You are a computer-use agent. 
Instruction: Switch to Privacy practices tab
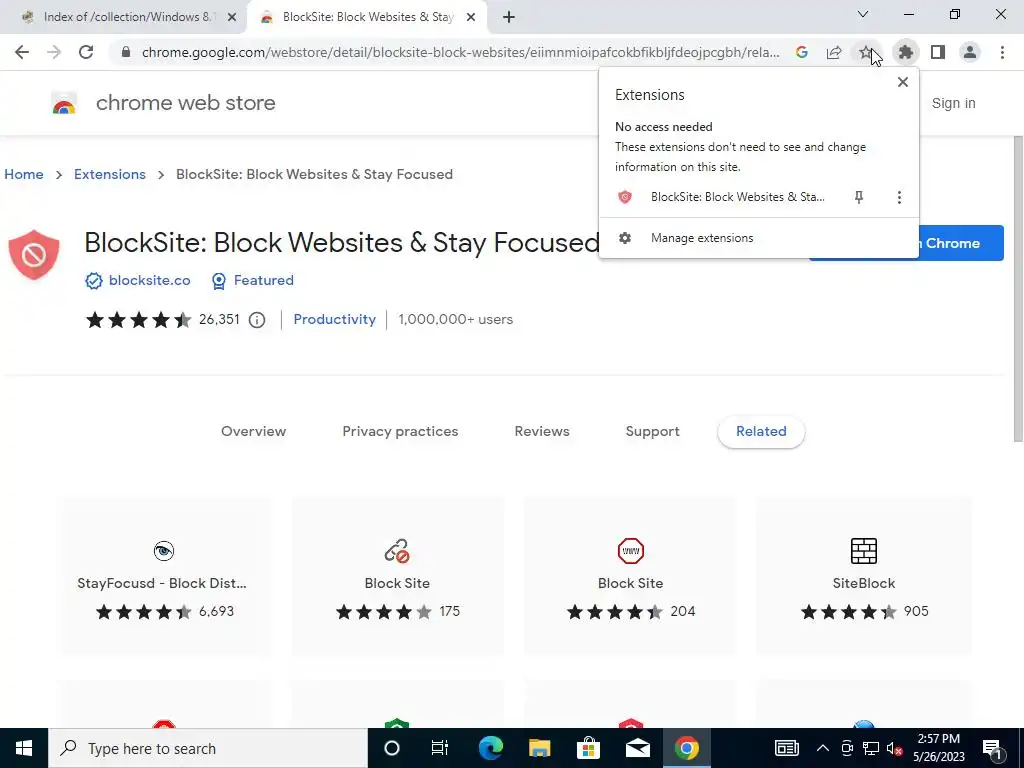(x=400, y=432)
